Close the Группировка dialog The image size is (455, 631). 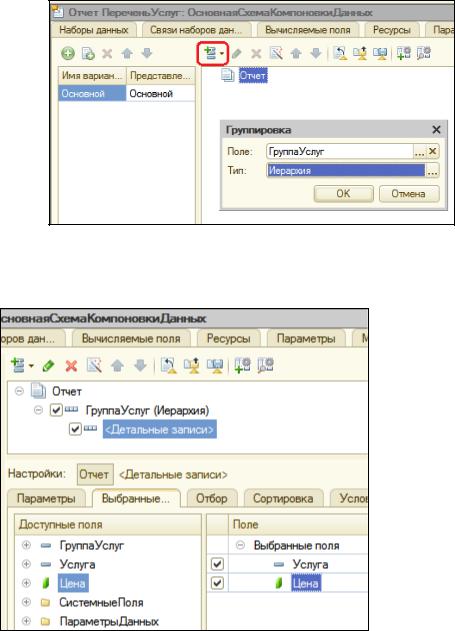tap(436, 130)
